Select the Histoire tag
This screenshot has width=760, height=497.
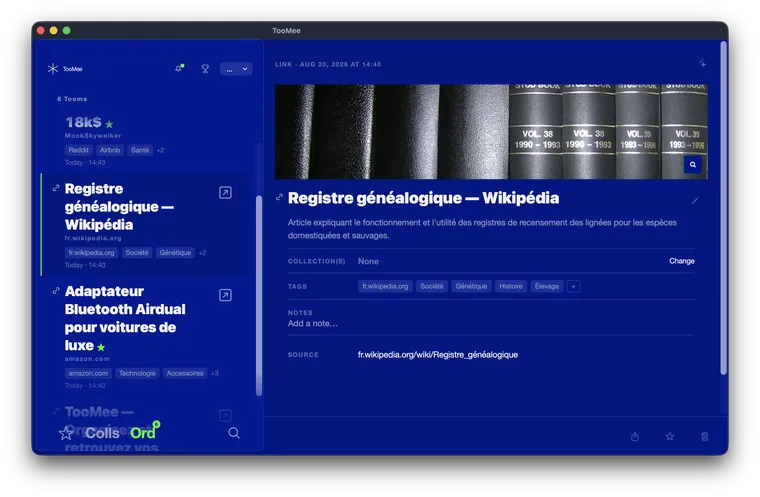point(511,287)
